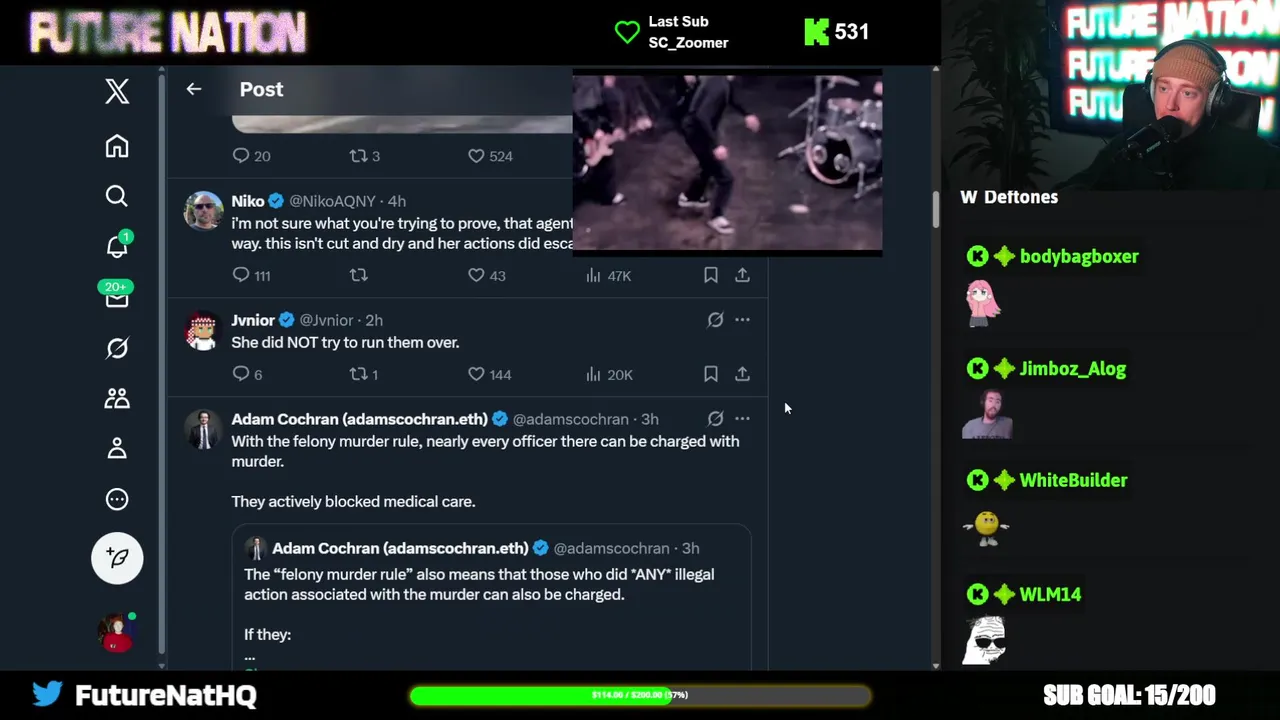Open the Explore search icon
The image size is (1280, 720).
tap(117, 196)
